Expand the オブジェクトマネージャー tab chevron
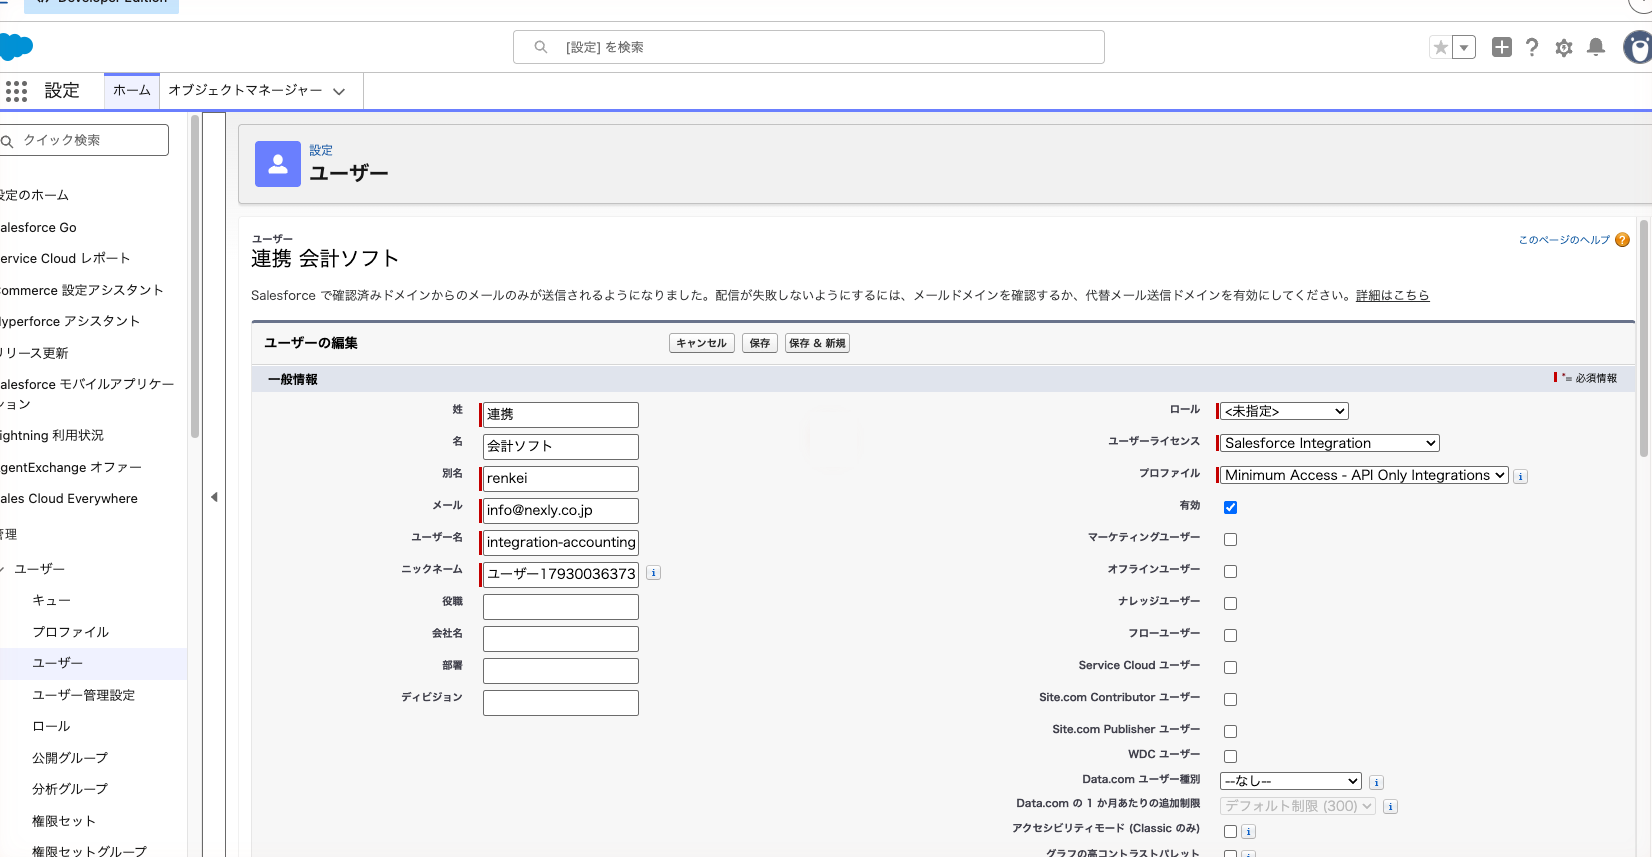The image size is (1652, 857). pos(339,91)
